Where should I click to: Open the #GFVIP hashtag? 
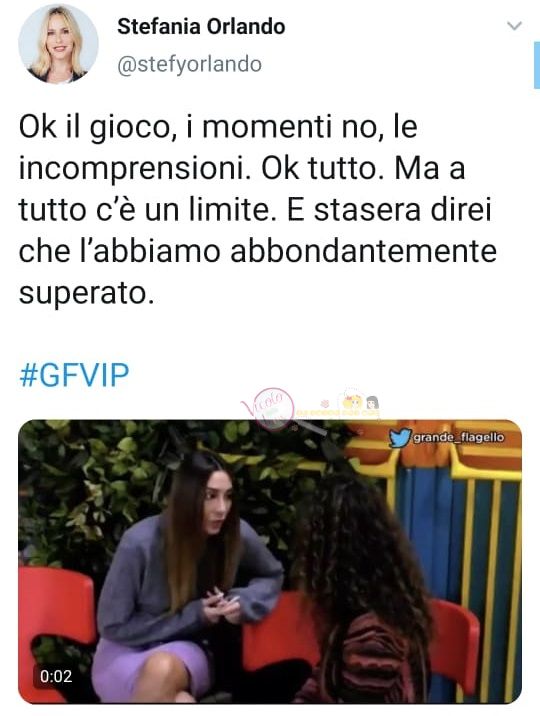pos(74,375)
